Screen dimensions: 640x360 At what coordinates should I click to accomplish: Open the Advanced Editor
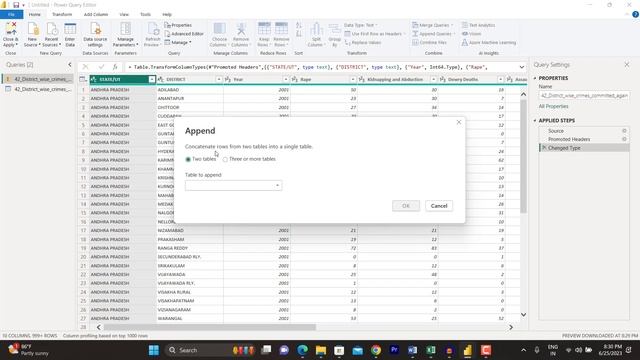coord(184,34)
